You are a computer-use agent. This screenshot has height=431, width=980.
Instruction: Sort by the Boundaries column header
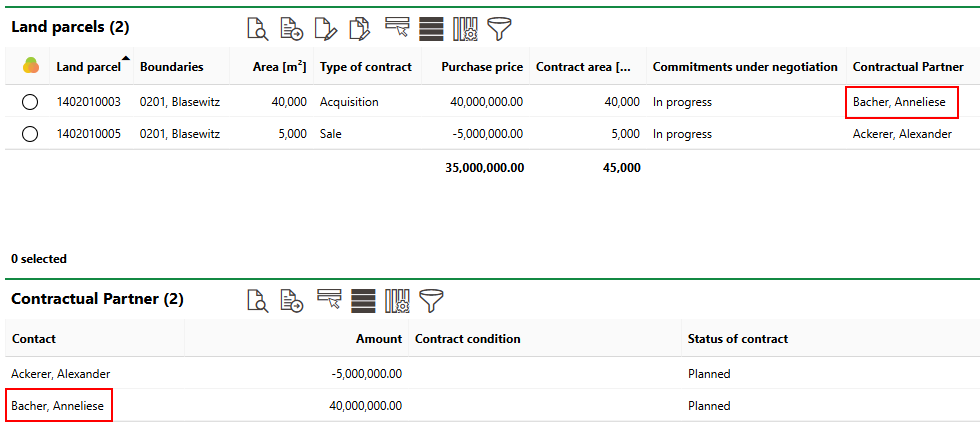(x=171, y=67)
